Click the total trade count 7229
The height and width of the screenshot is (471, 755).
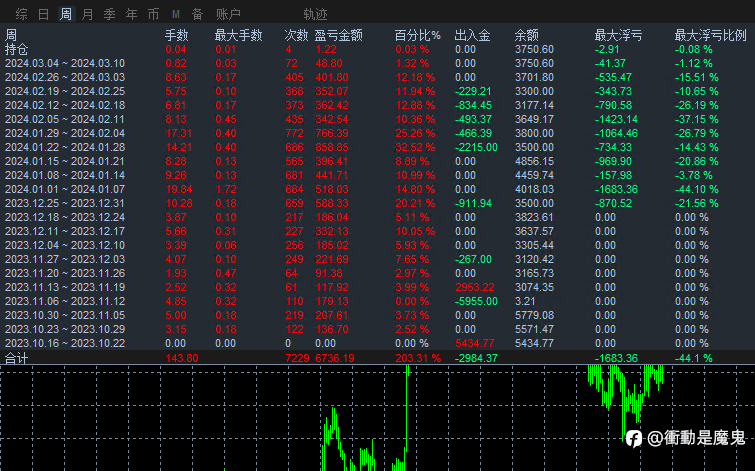pyautogui.click(x=297, y=358)
